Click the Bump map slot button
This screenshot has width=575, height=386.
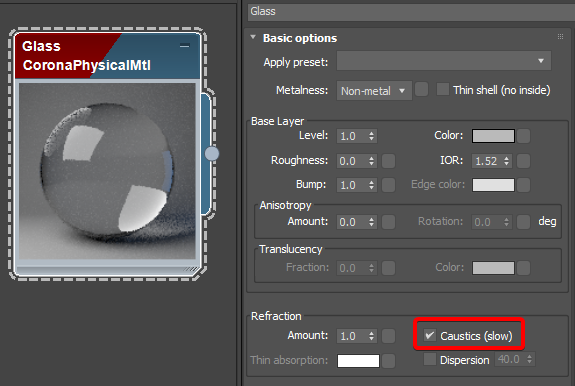pos(388,185)
